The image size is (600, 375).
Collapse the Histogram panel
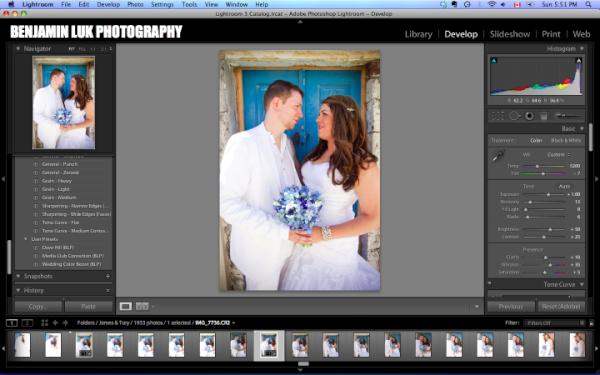pos(582,49)
